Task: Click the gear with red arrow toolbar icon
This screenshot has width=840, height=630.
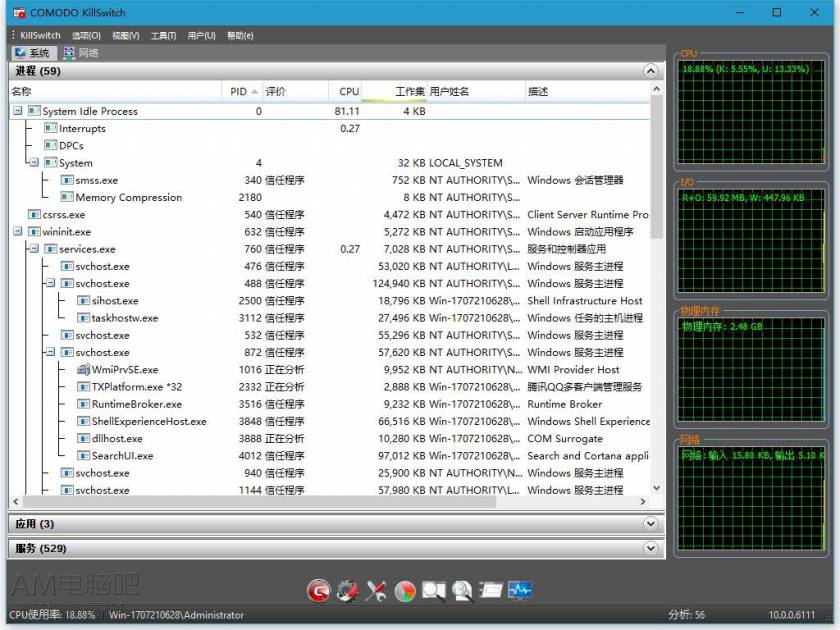Action: [x=348, y=591]
